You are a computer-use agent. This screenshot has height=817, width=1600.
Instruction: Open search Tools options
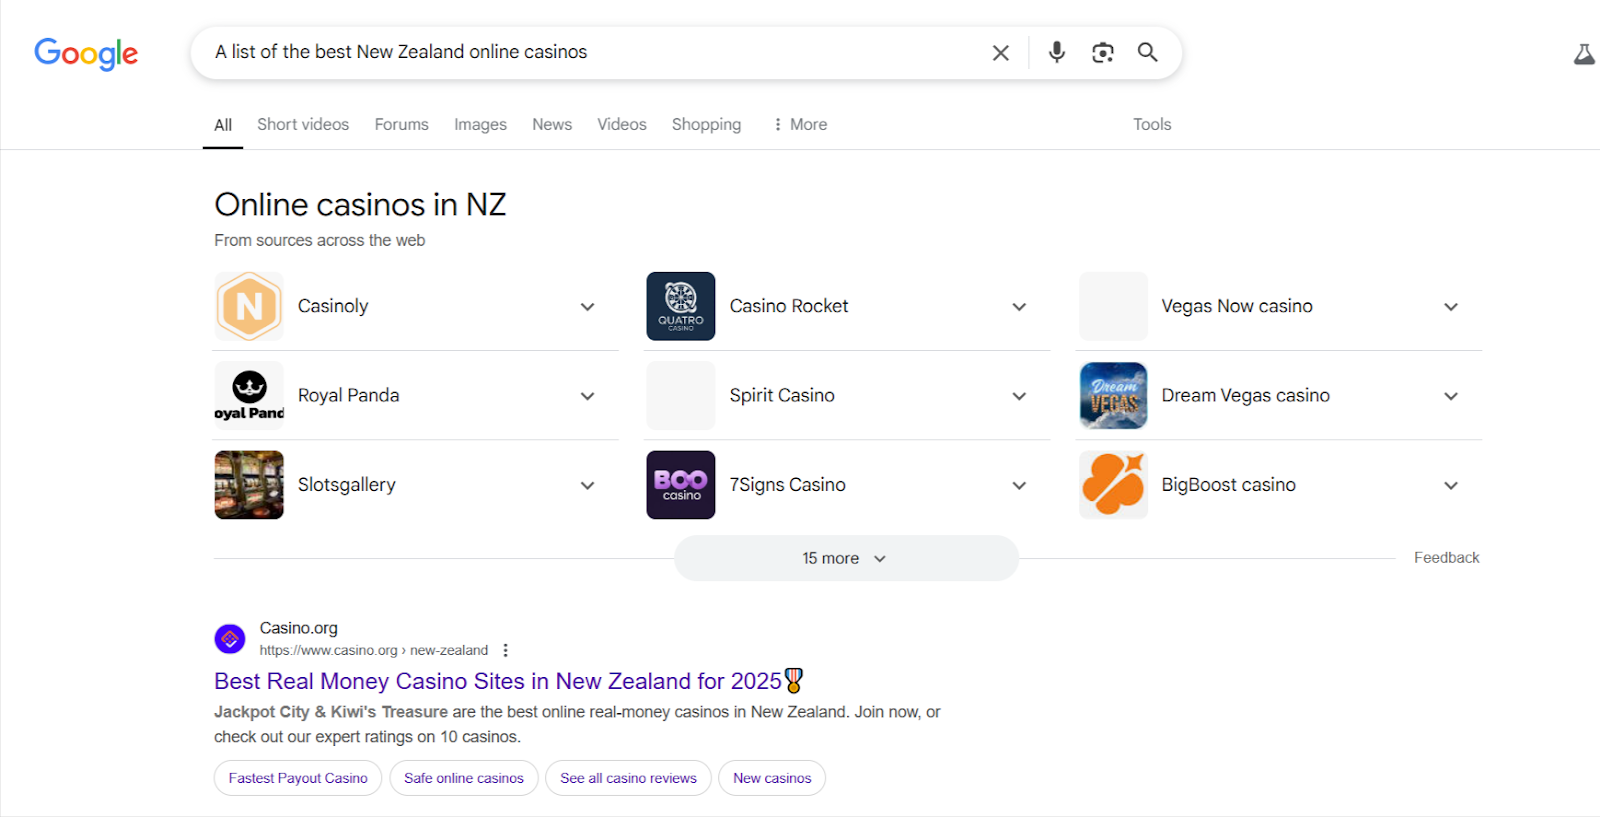1152,124
